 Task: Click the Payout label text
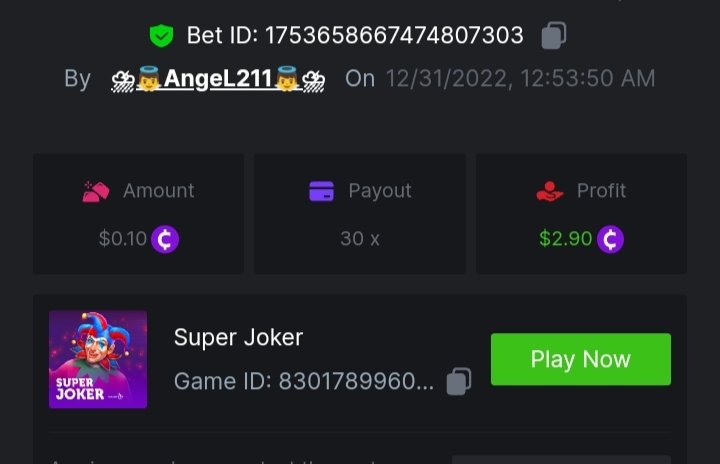[379, 191]
